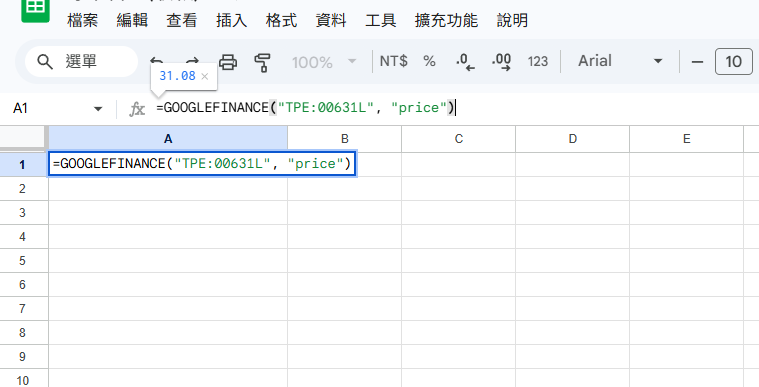Apply NT$ currency format
Image resolution: width=759 pixels, height=387 pixels.
tap(393, 62)
